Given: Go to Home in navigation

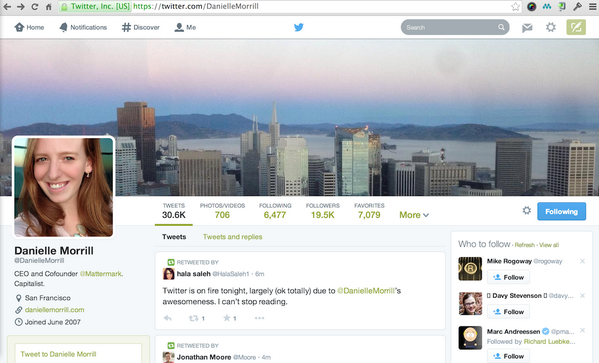Looking at the screenshot, I should click(29, 27).
